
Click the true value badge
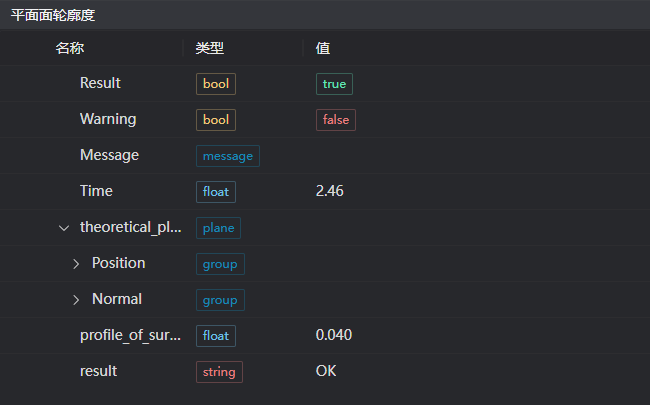point(334,84)
